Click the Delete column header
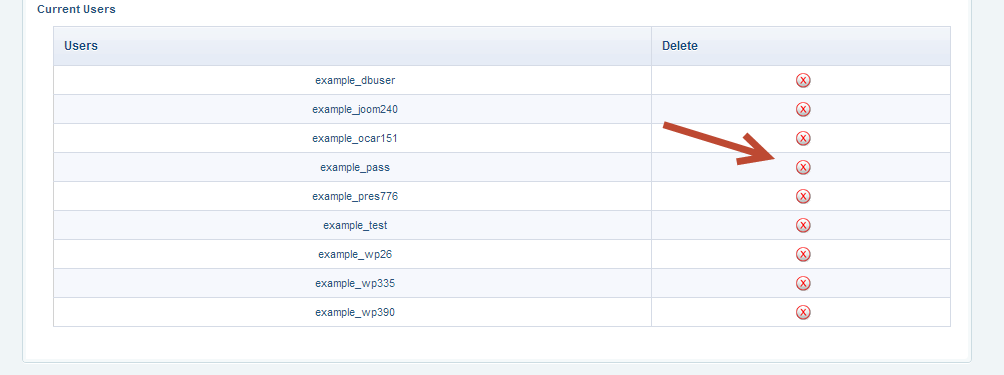The height and width of the screenshot is (375, 1004). point(679,46)
